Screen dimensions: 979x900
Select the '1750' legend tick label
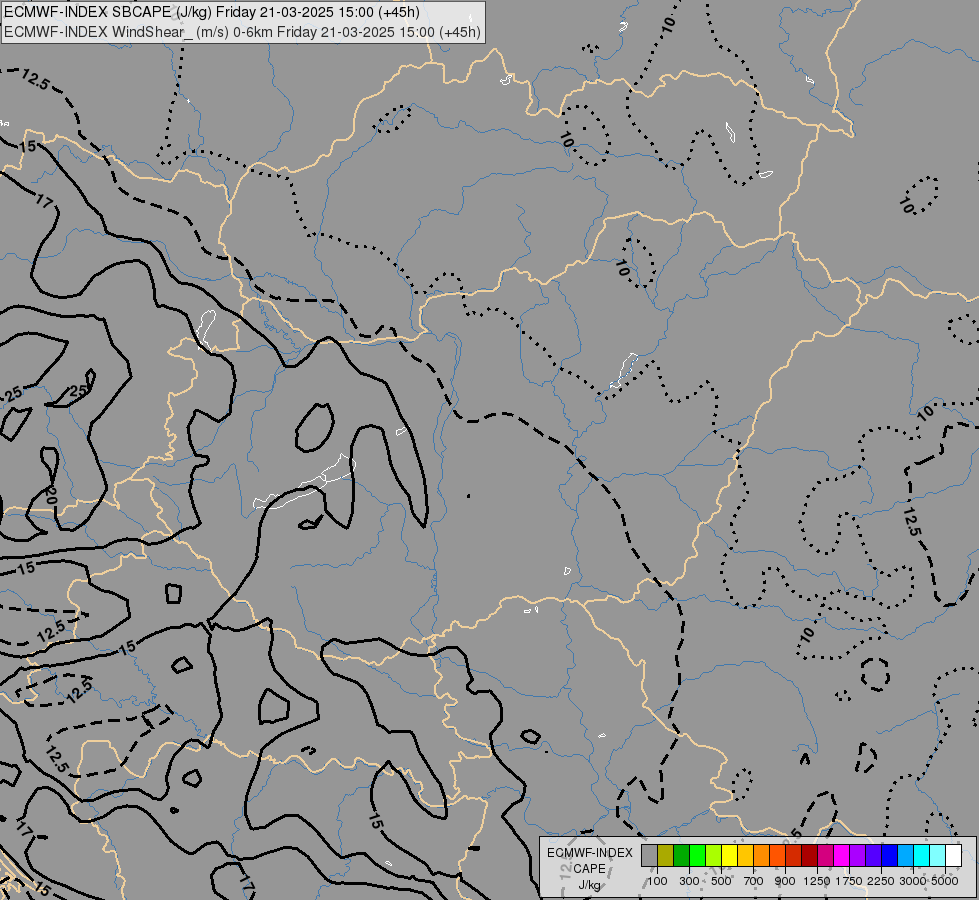tap(849, 881)
